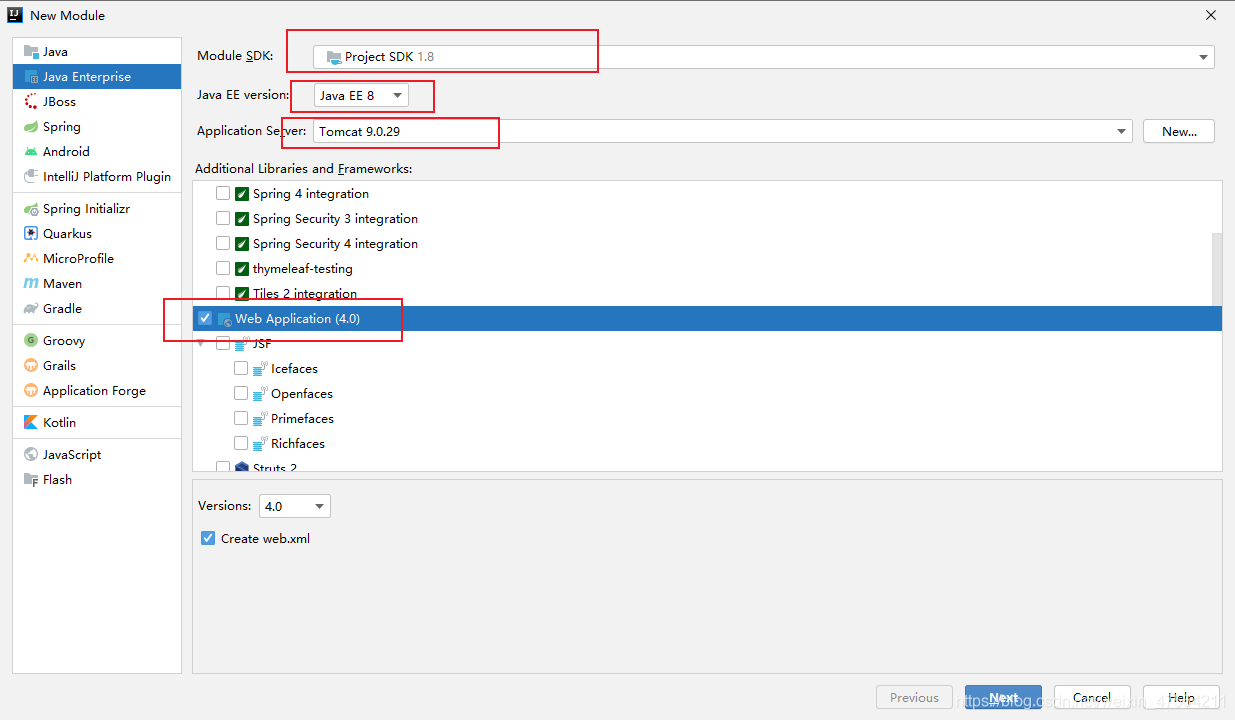Select IntelliJ Platform Plugin module type
1235x720 pixels.
point(97,176)
